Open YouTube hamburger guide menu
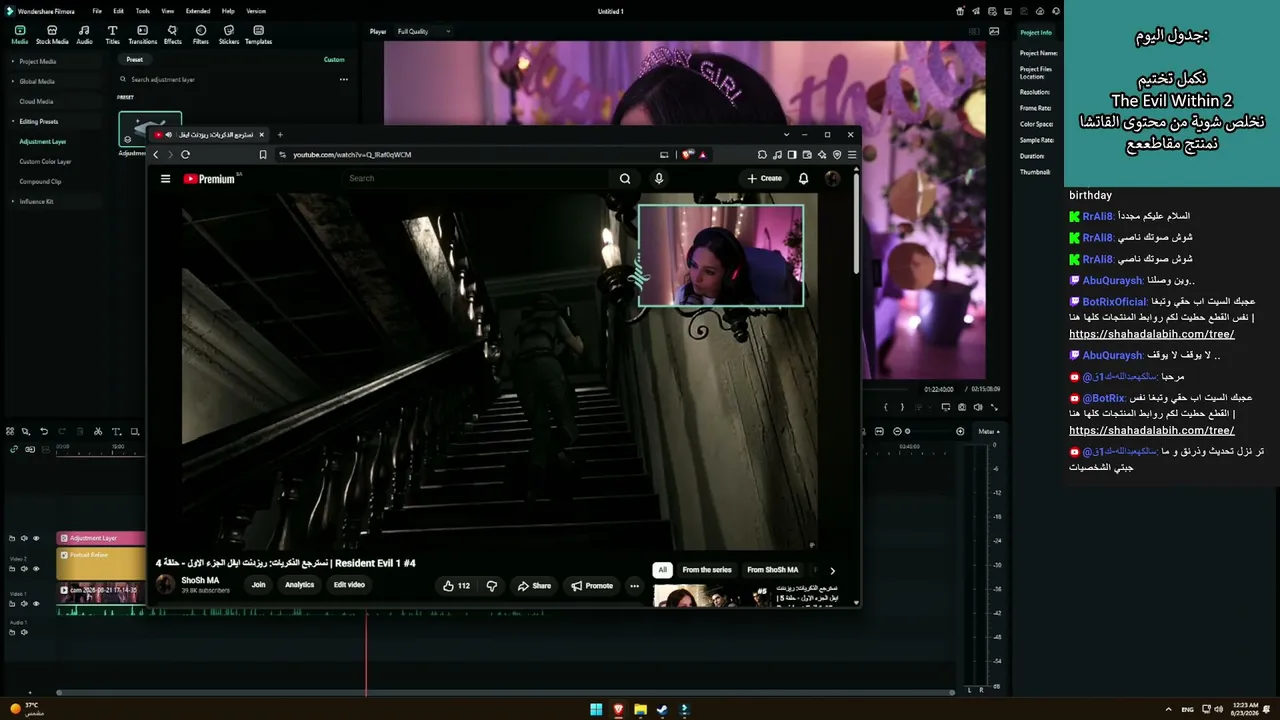The height and width of the screenshot is (720, 1280). (x=165, y=179)
